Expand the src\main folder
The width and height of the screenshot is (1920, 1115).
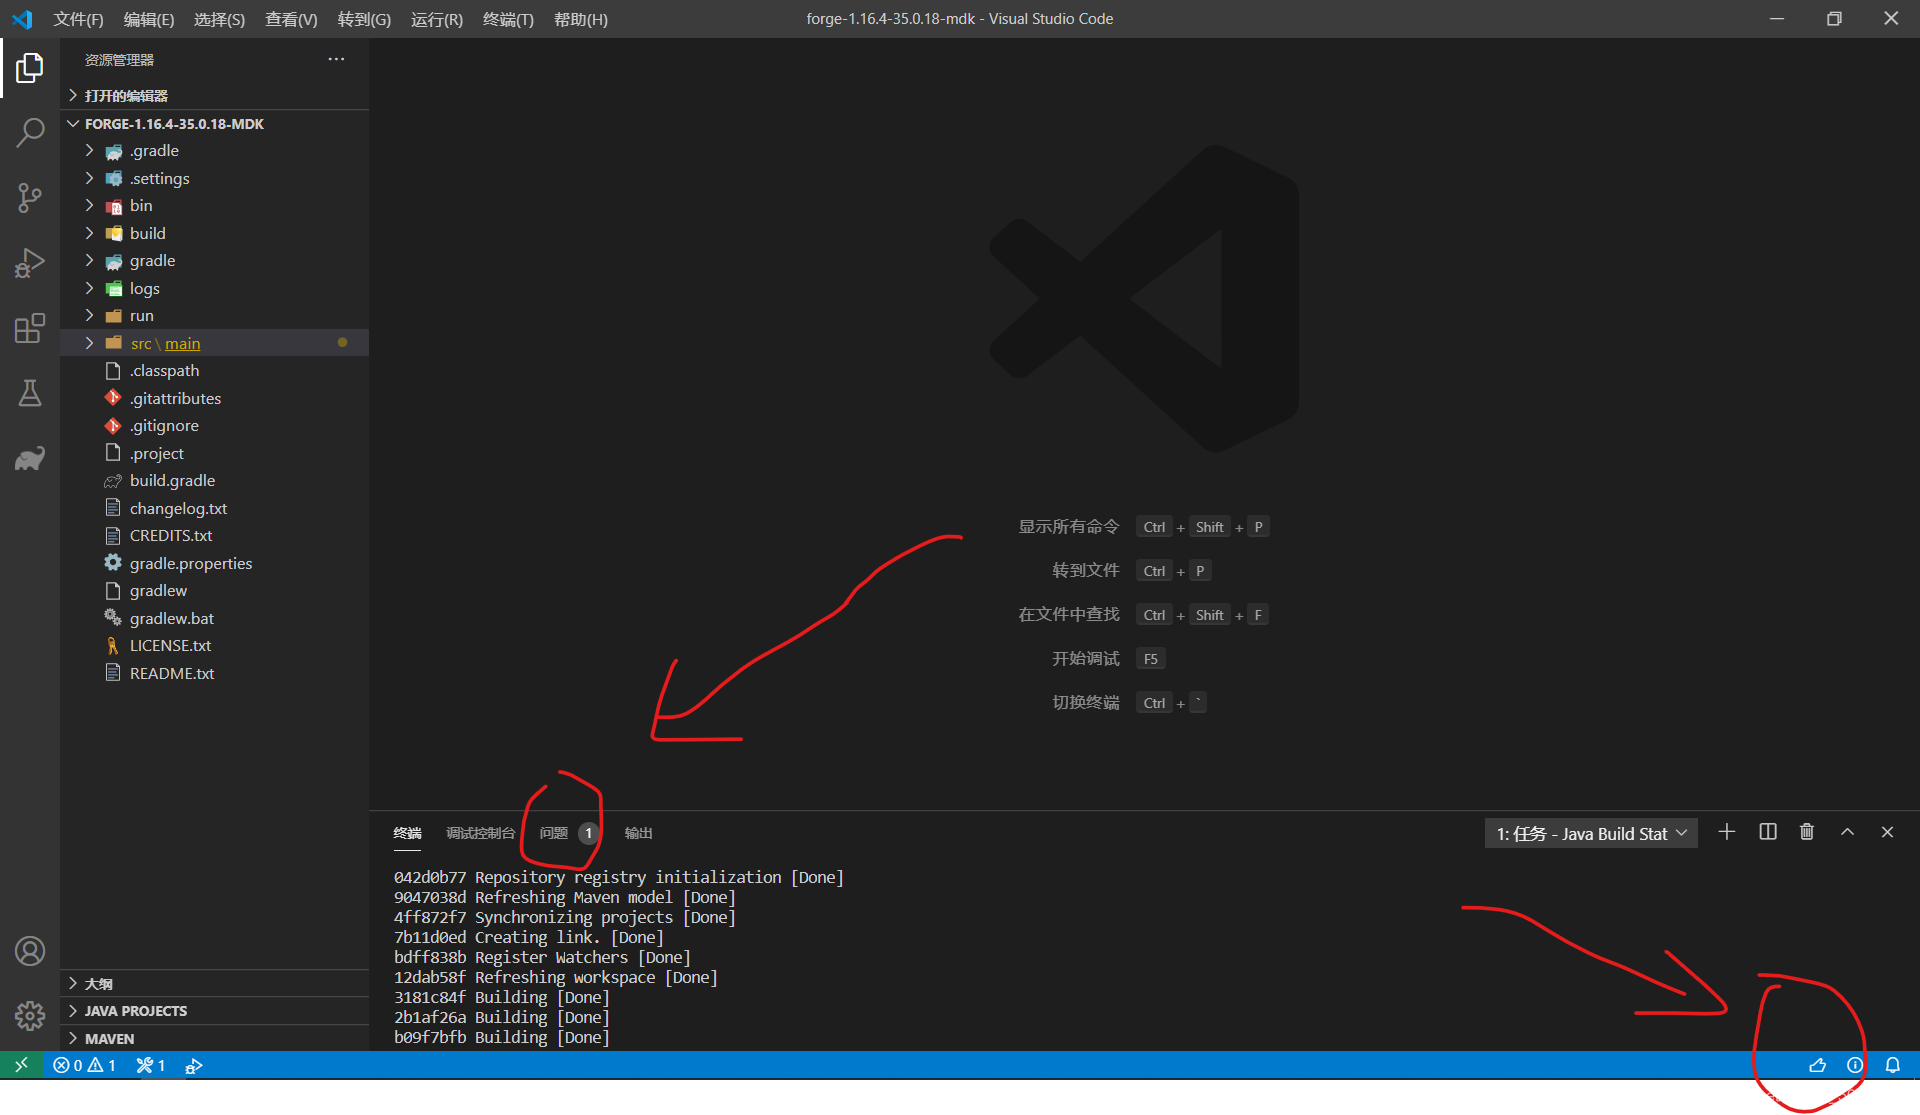click(x=215, y=343)
